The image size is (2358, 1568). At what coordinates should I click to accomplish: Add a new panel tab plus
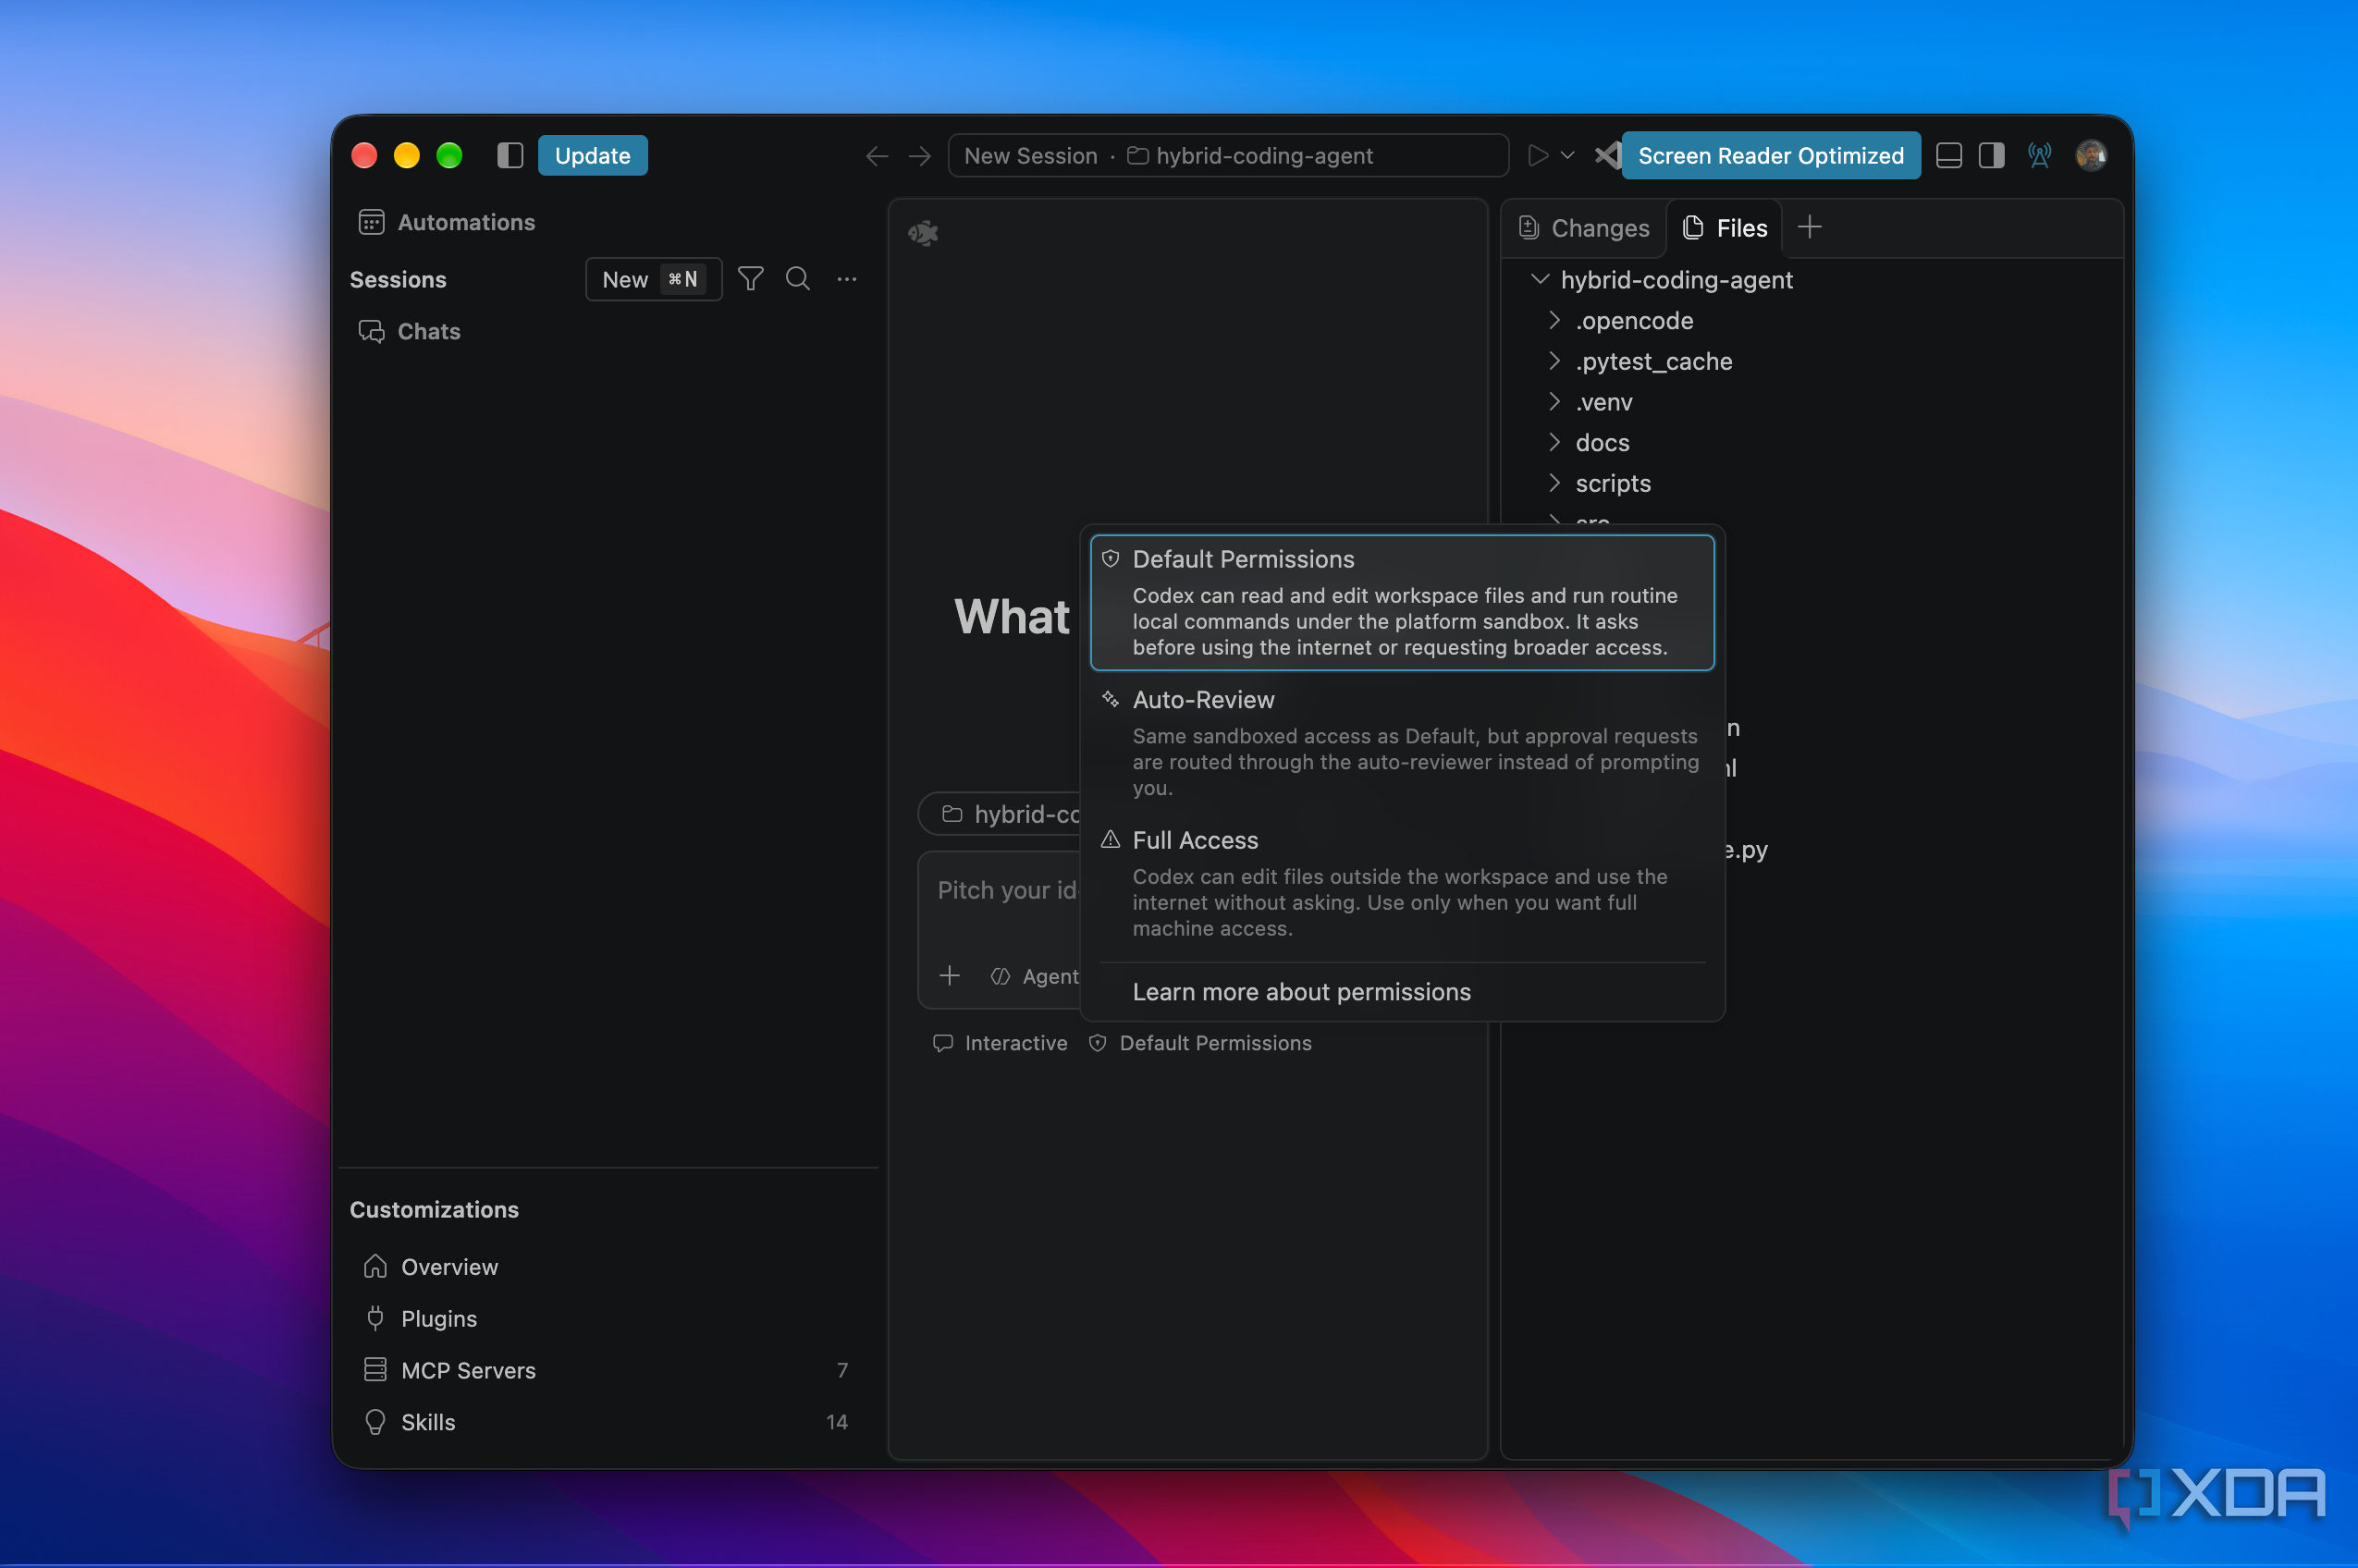tap(1809, 228)
